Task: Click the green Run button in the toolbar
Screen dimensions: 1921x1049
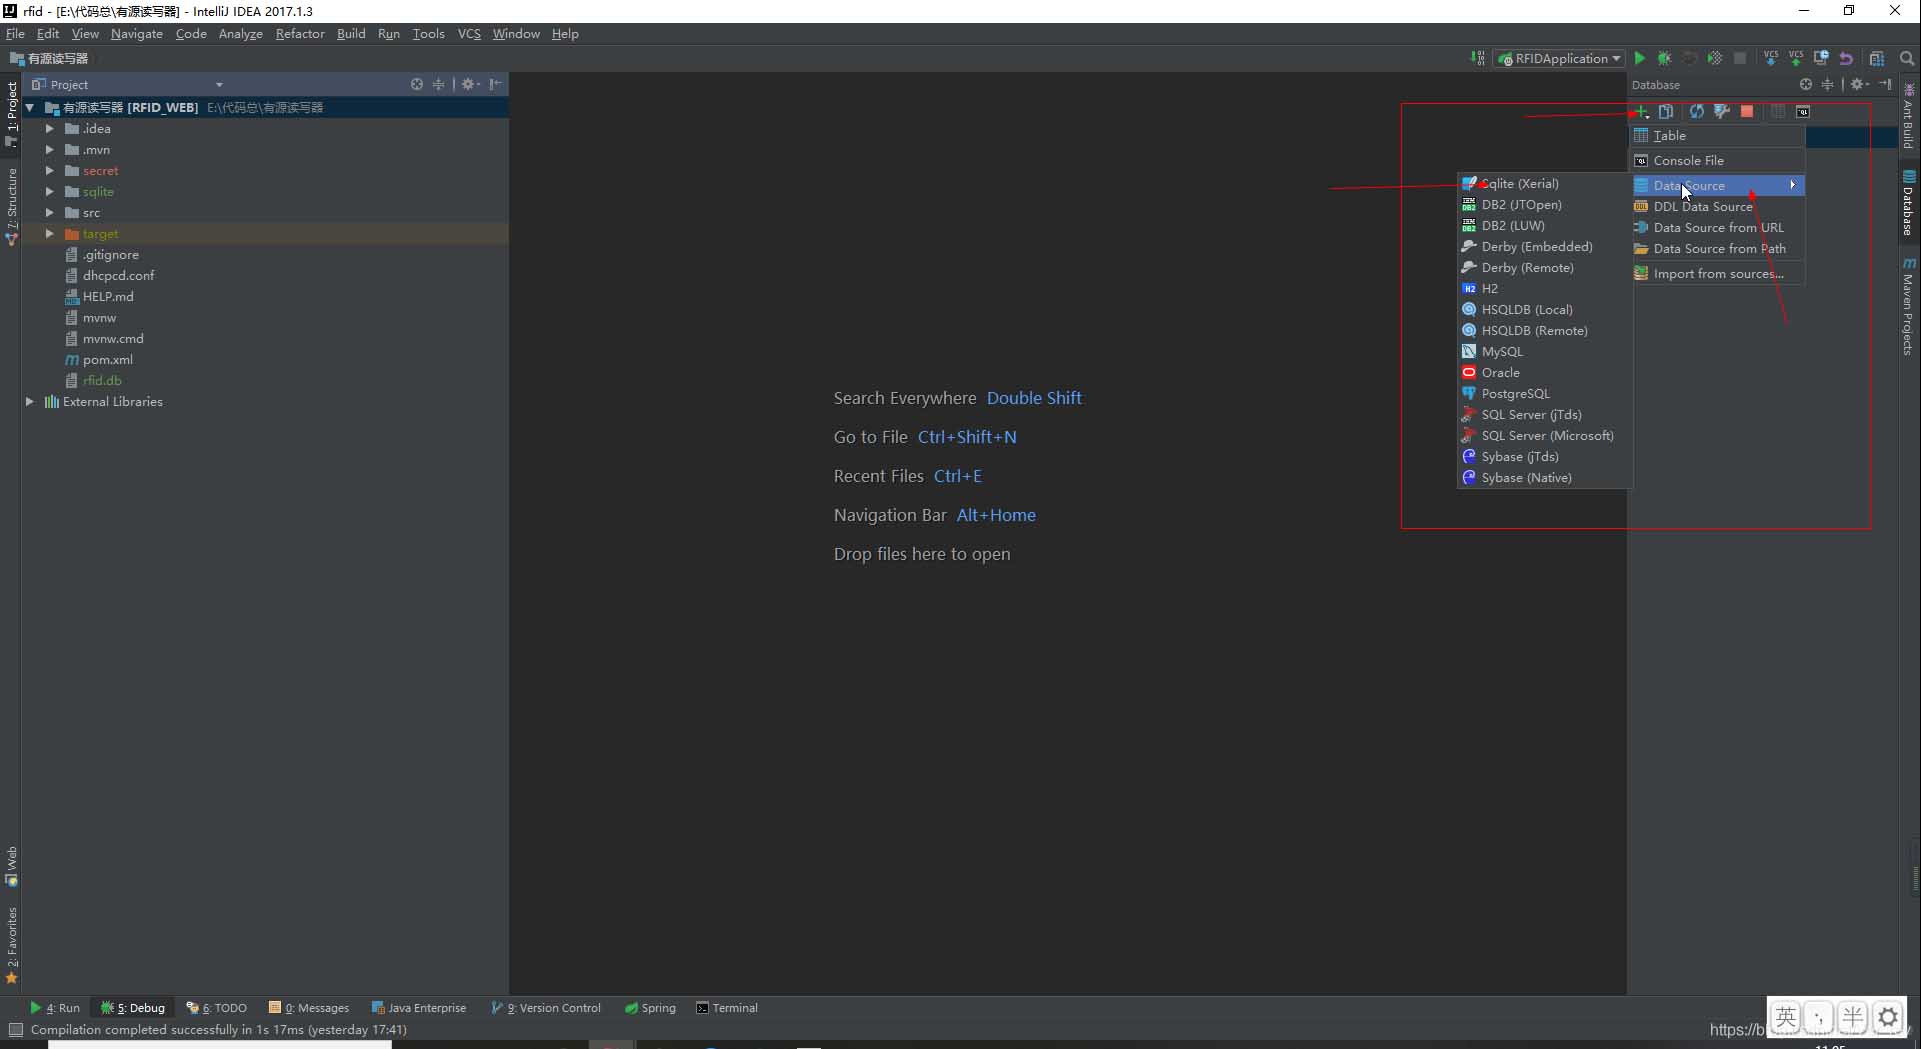Action: click(x=1639, y=59)
